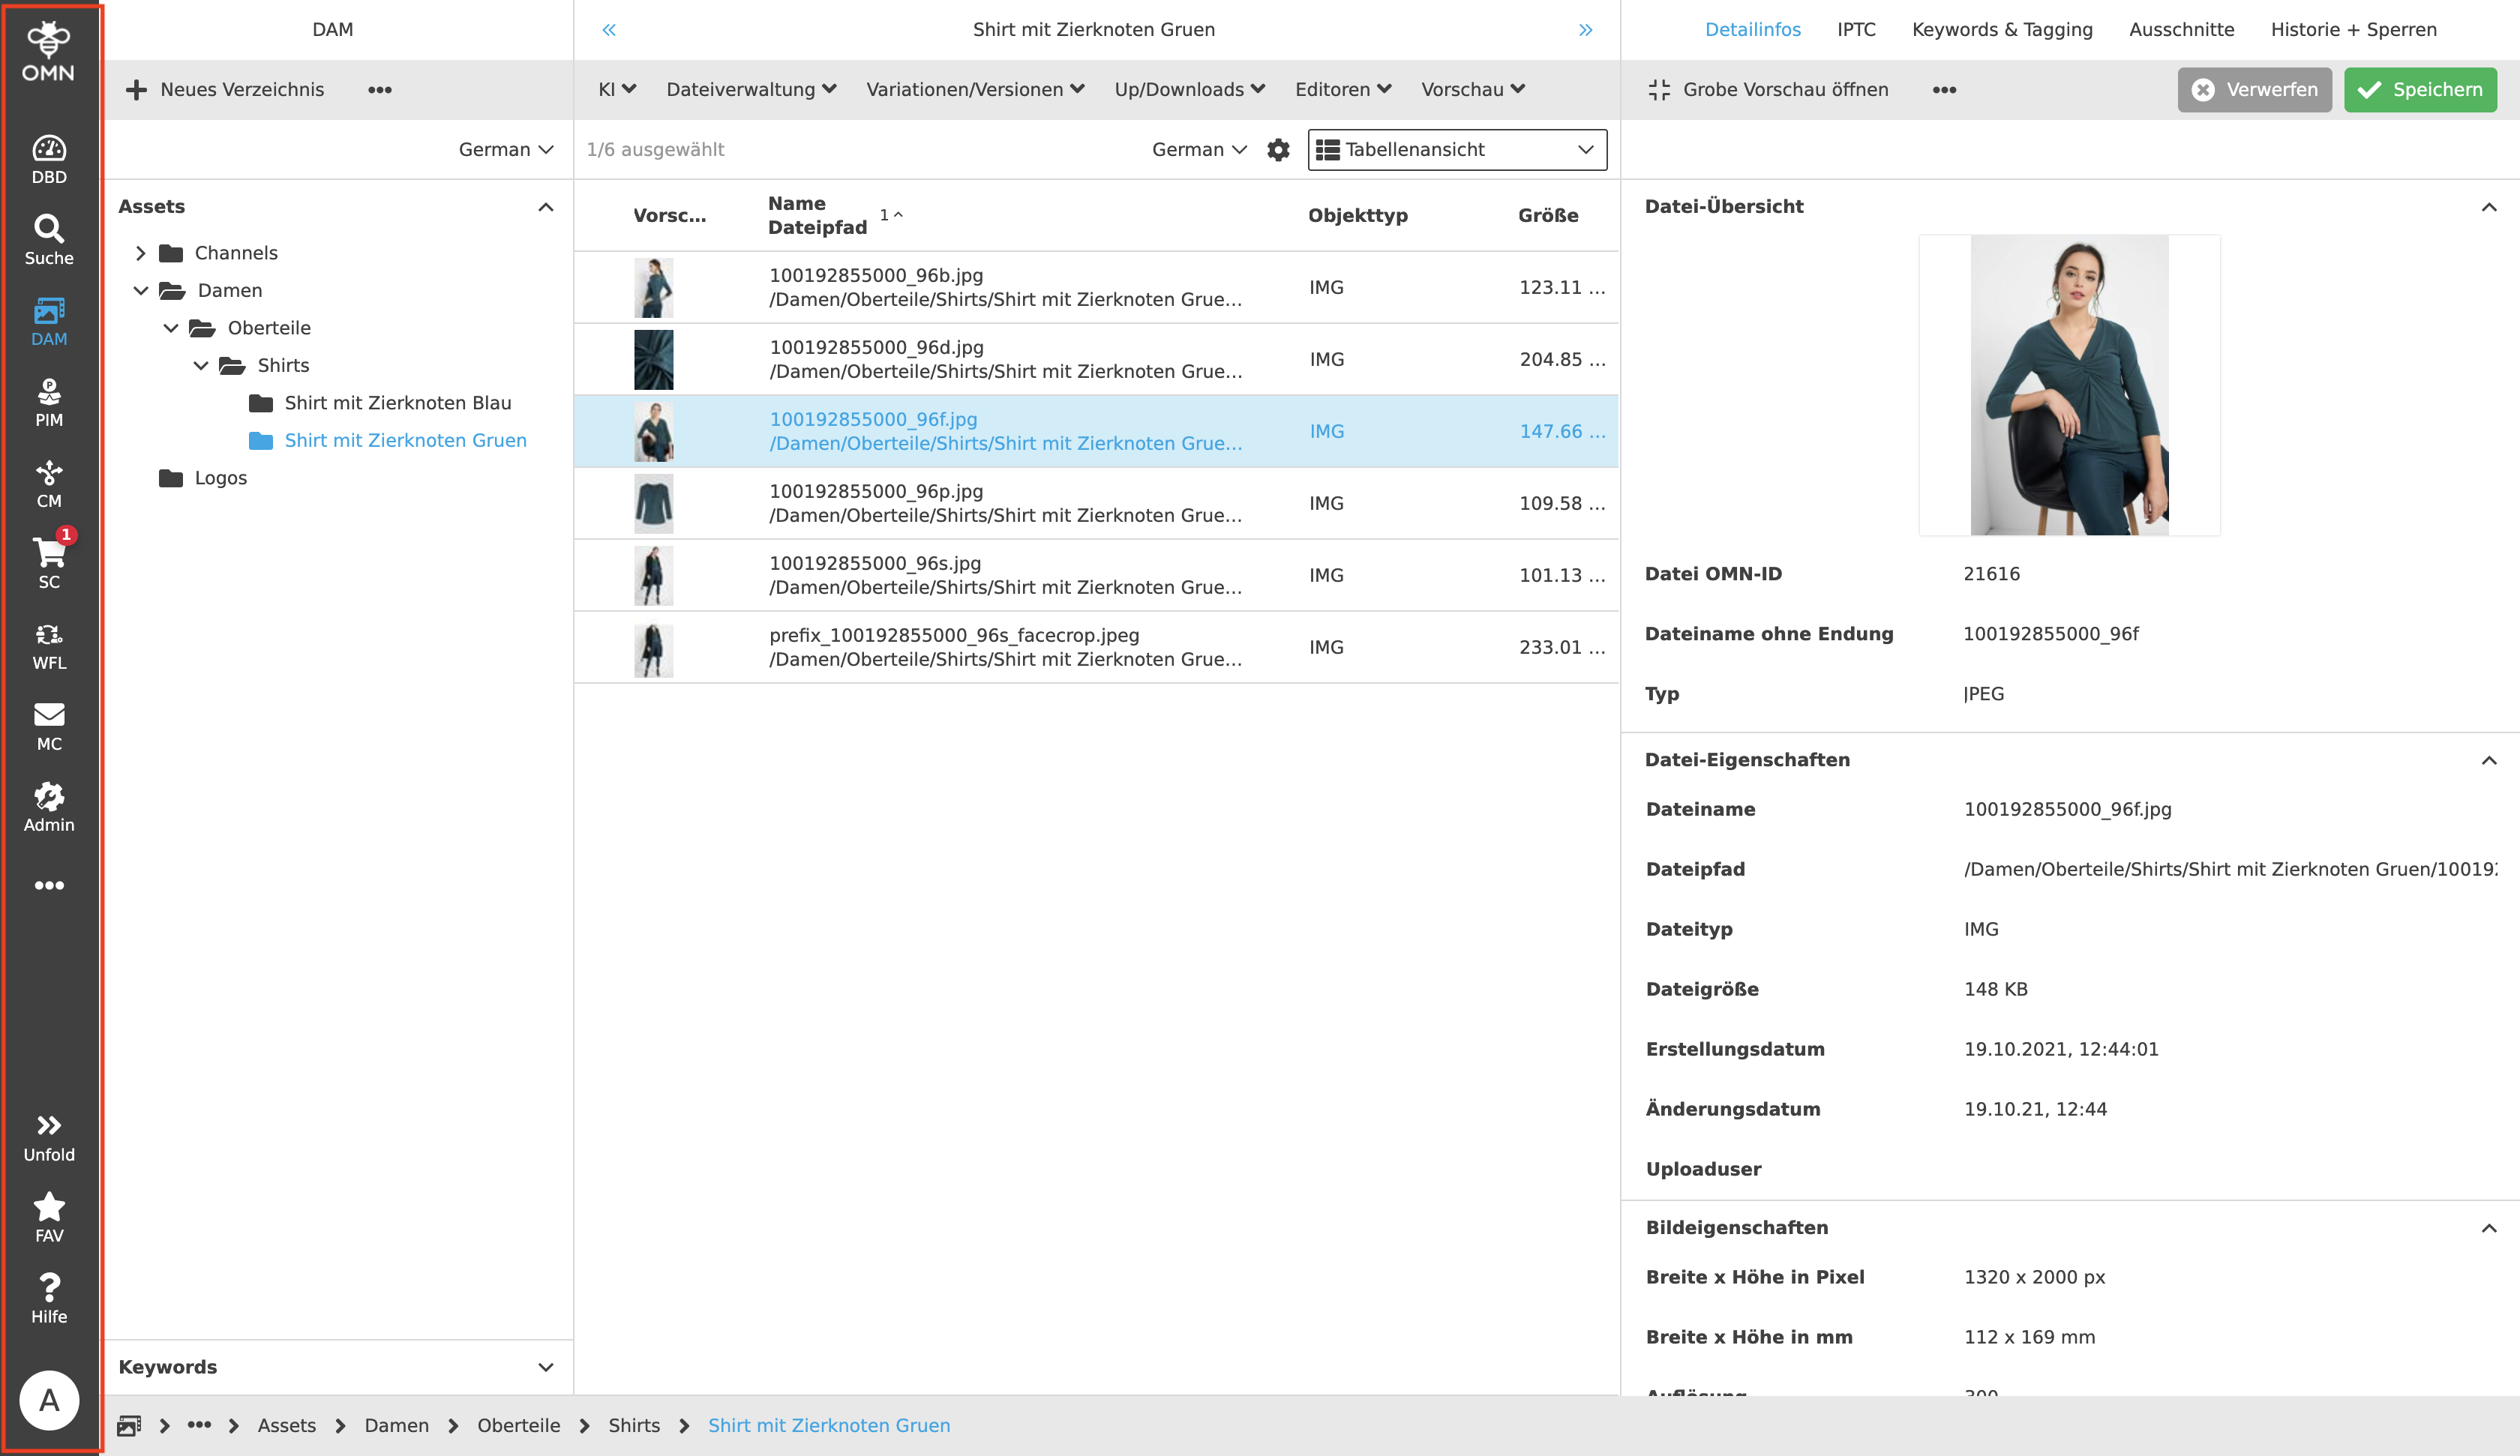The image size is (2520, 1456).
Task: Open the table settings gear icon
Action: (1279, 149)
